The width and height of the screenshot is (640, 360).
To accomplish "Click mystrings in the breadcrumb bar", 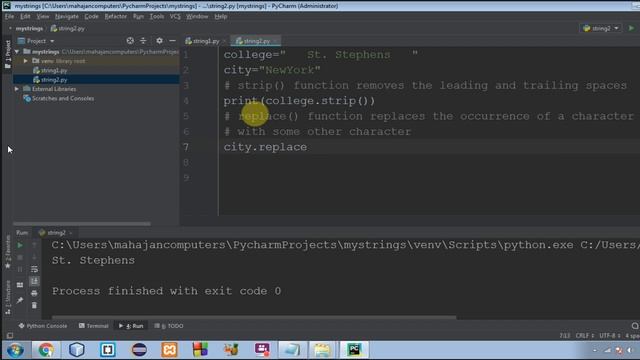I will (x=29, y=28).
